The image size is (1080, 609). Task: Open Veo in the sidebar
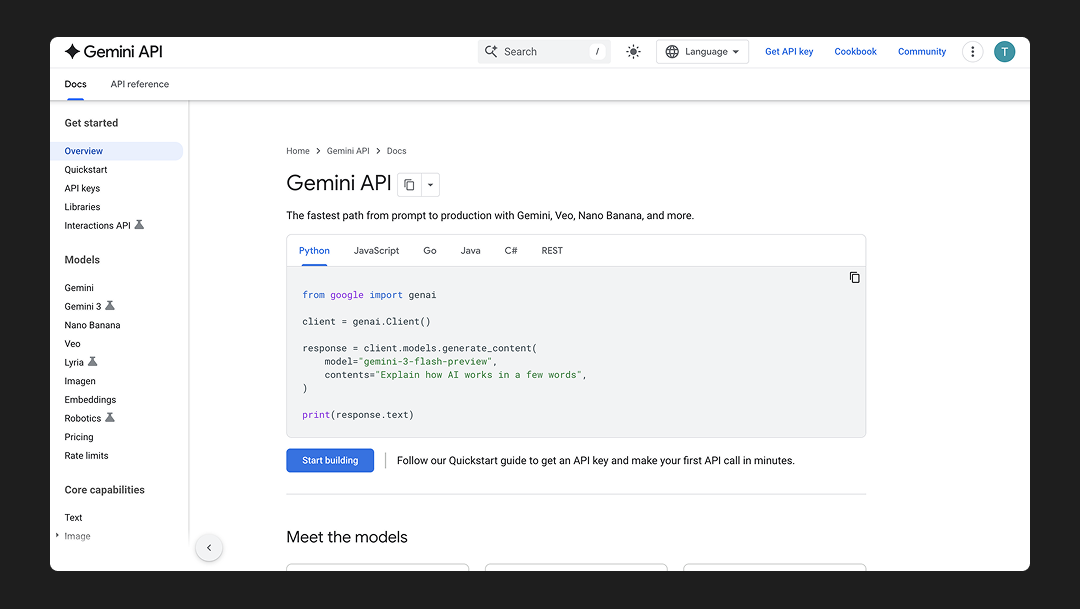click(72, 343)
